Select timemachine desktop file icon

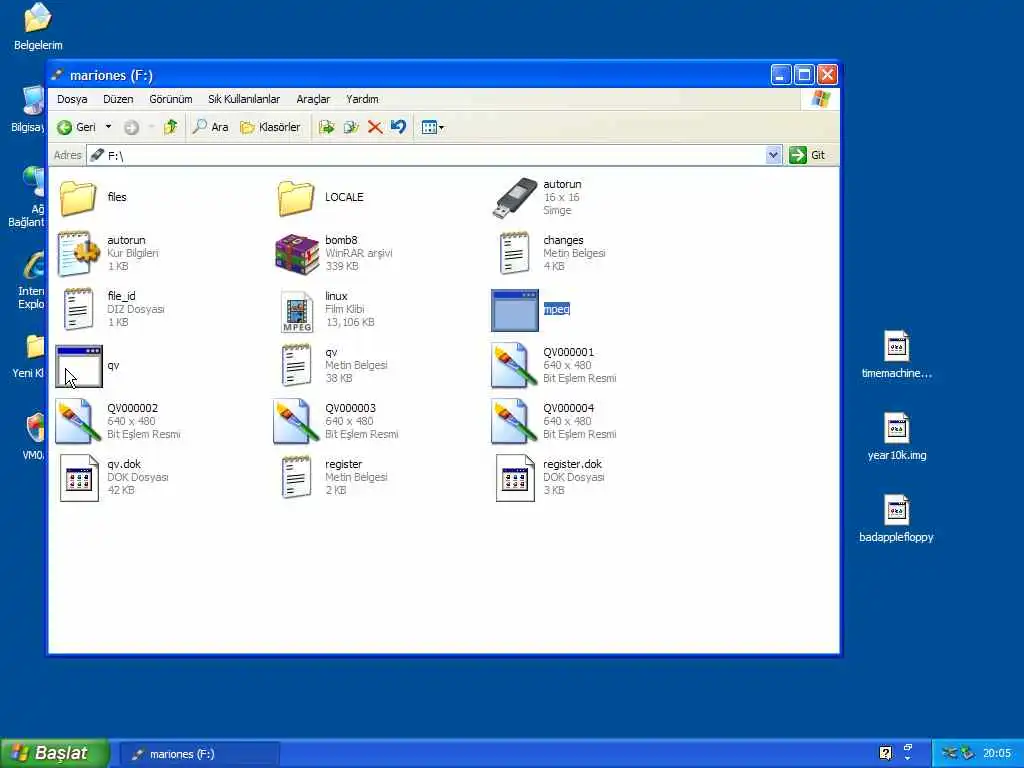click(897, 345)
